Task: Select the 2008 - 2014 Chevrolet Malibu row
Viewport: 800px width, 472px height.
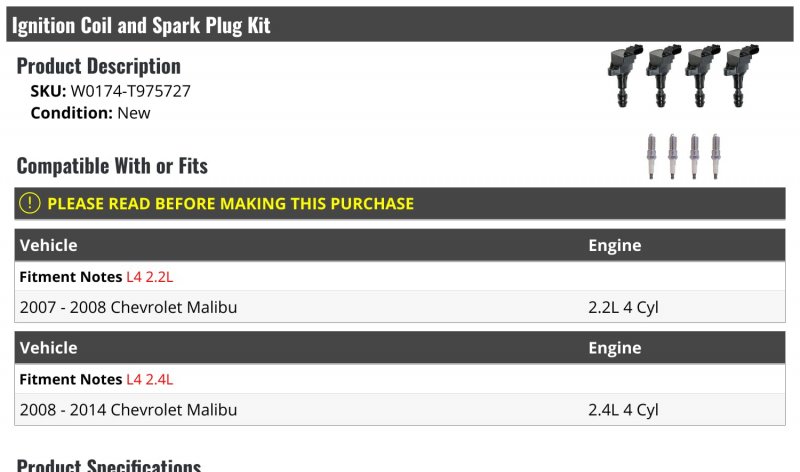Action: coord(128,410)
